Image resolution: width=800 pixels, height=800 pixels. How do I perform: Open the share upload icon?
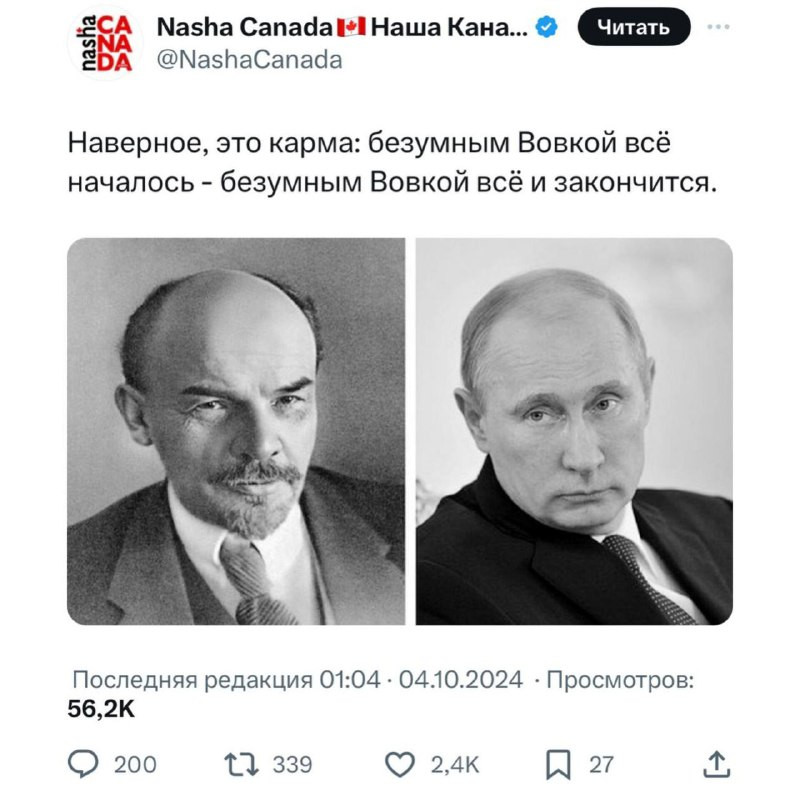click(x=717, y=764)
